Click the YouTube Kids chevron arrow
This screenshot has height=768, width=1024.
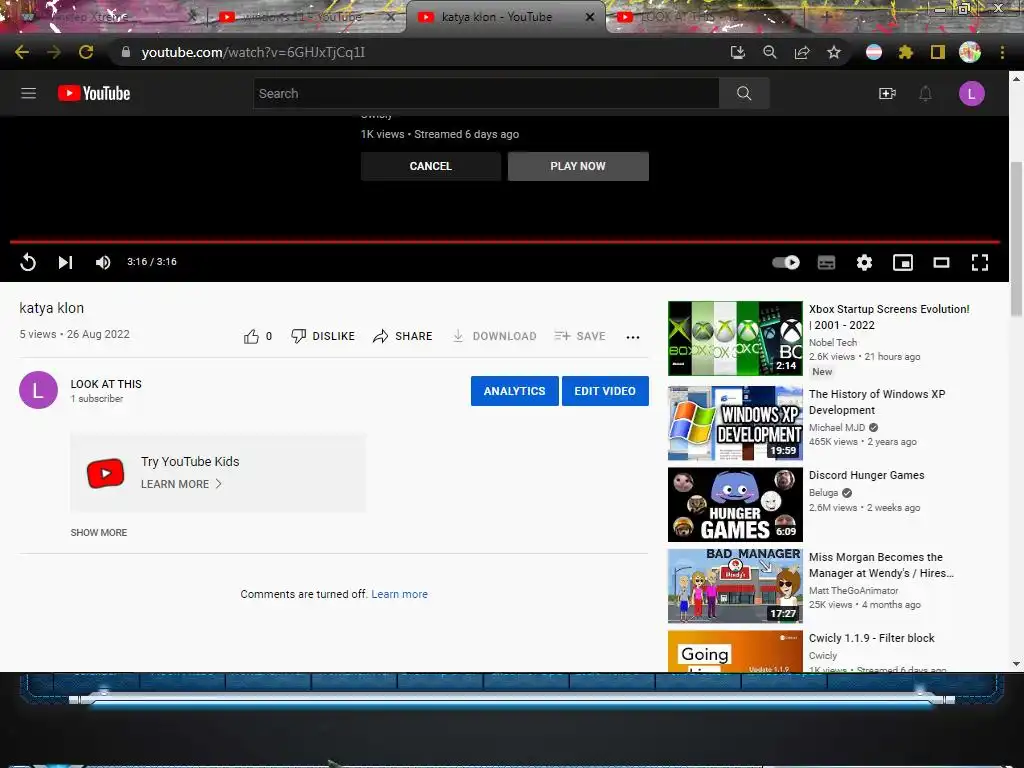click(219, 484)
